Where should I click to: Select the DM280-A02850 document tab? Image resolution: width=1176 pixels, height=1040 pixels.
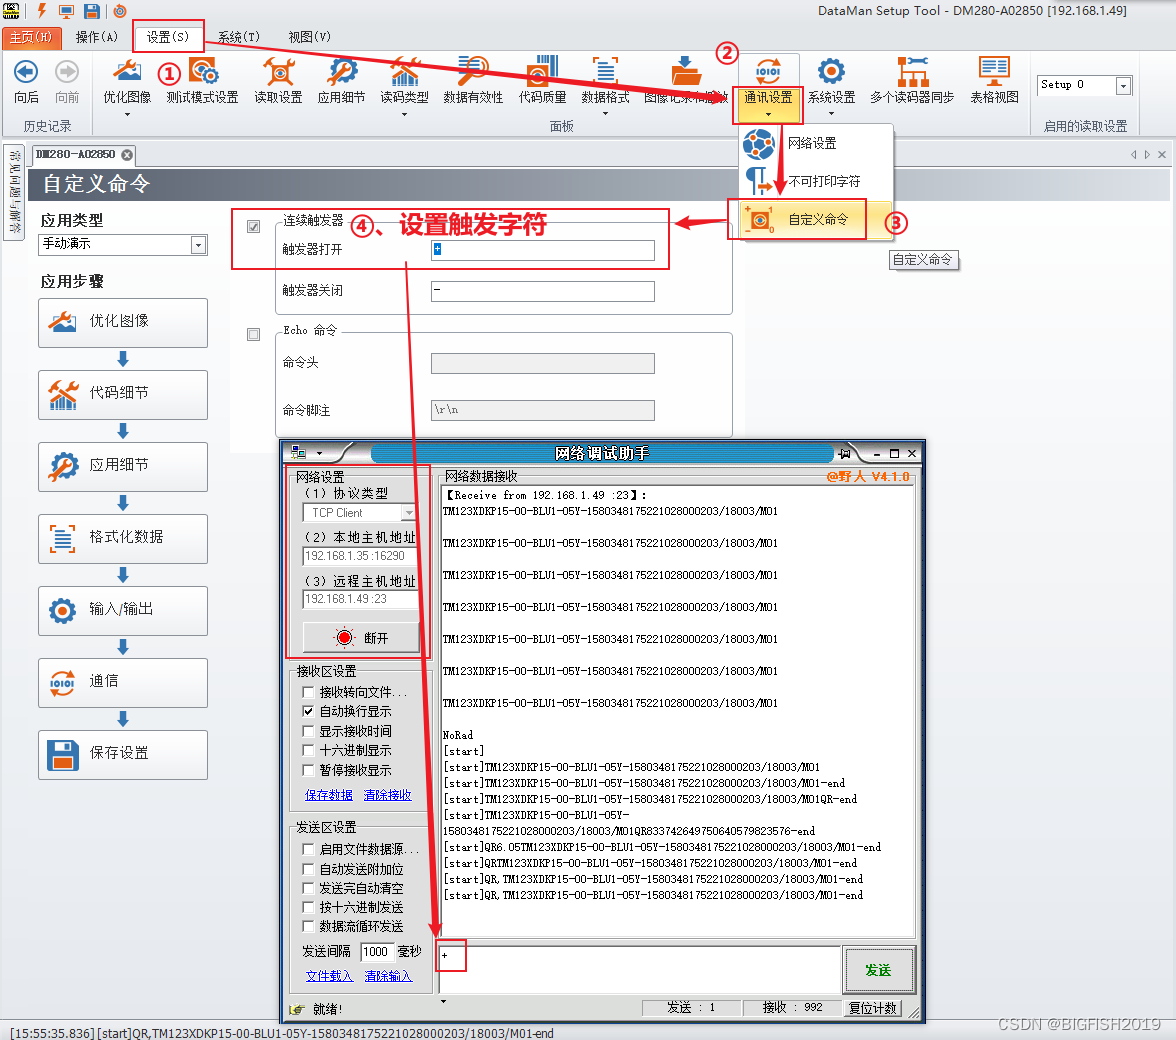(76, 155)
